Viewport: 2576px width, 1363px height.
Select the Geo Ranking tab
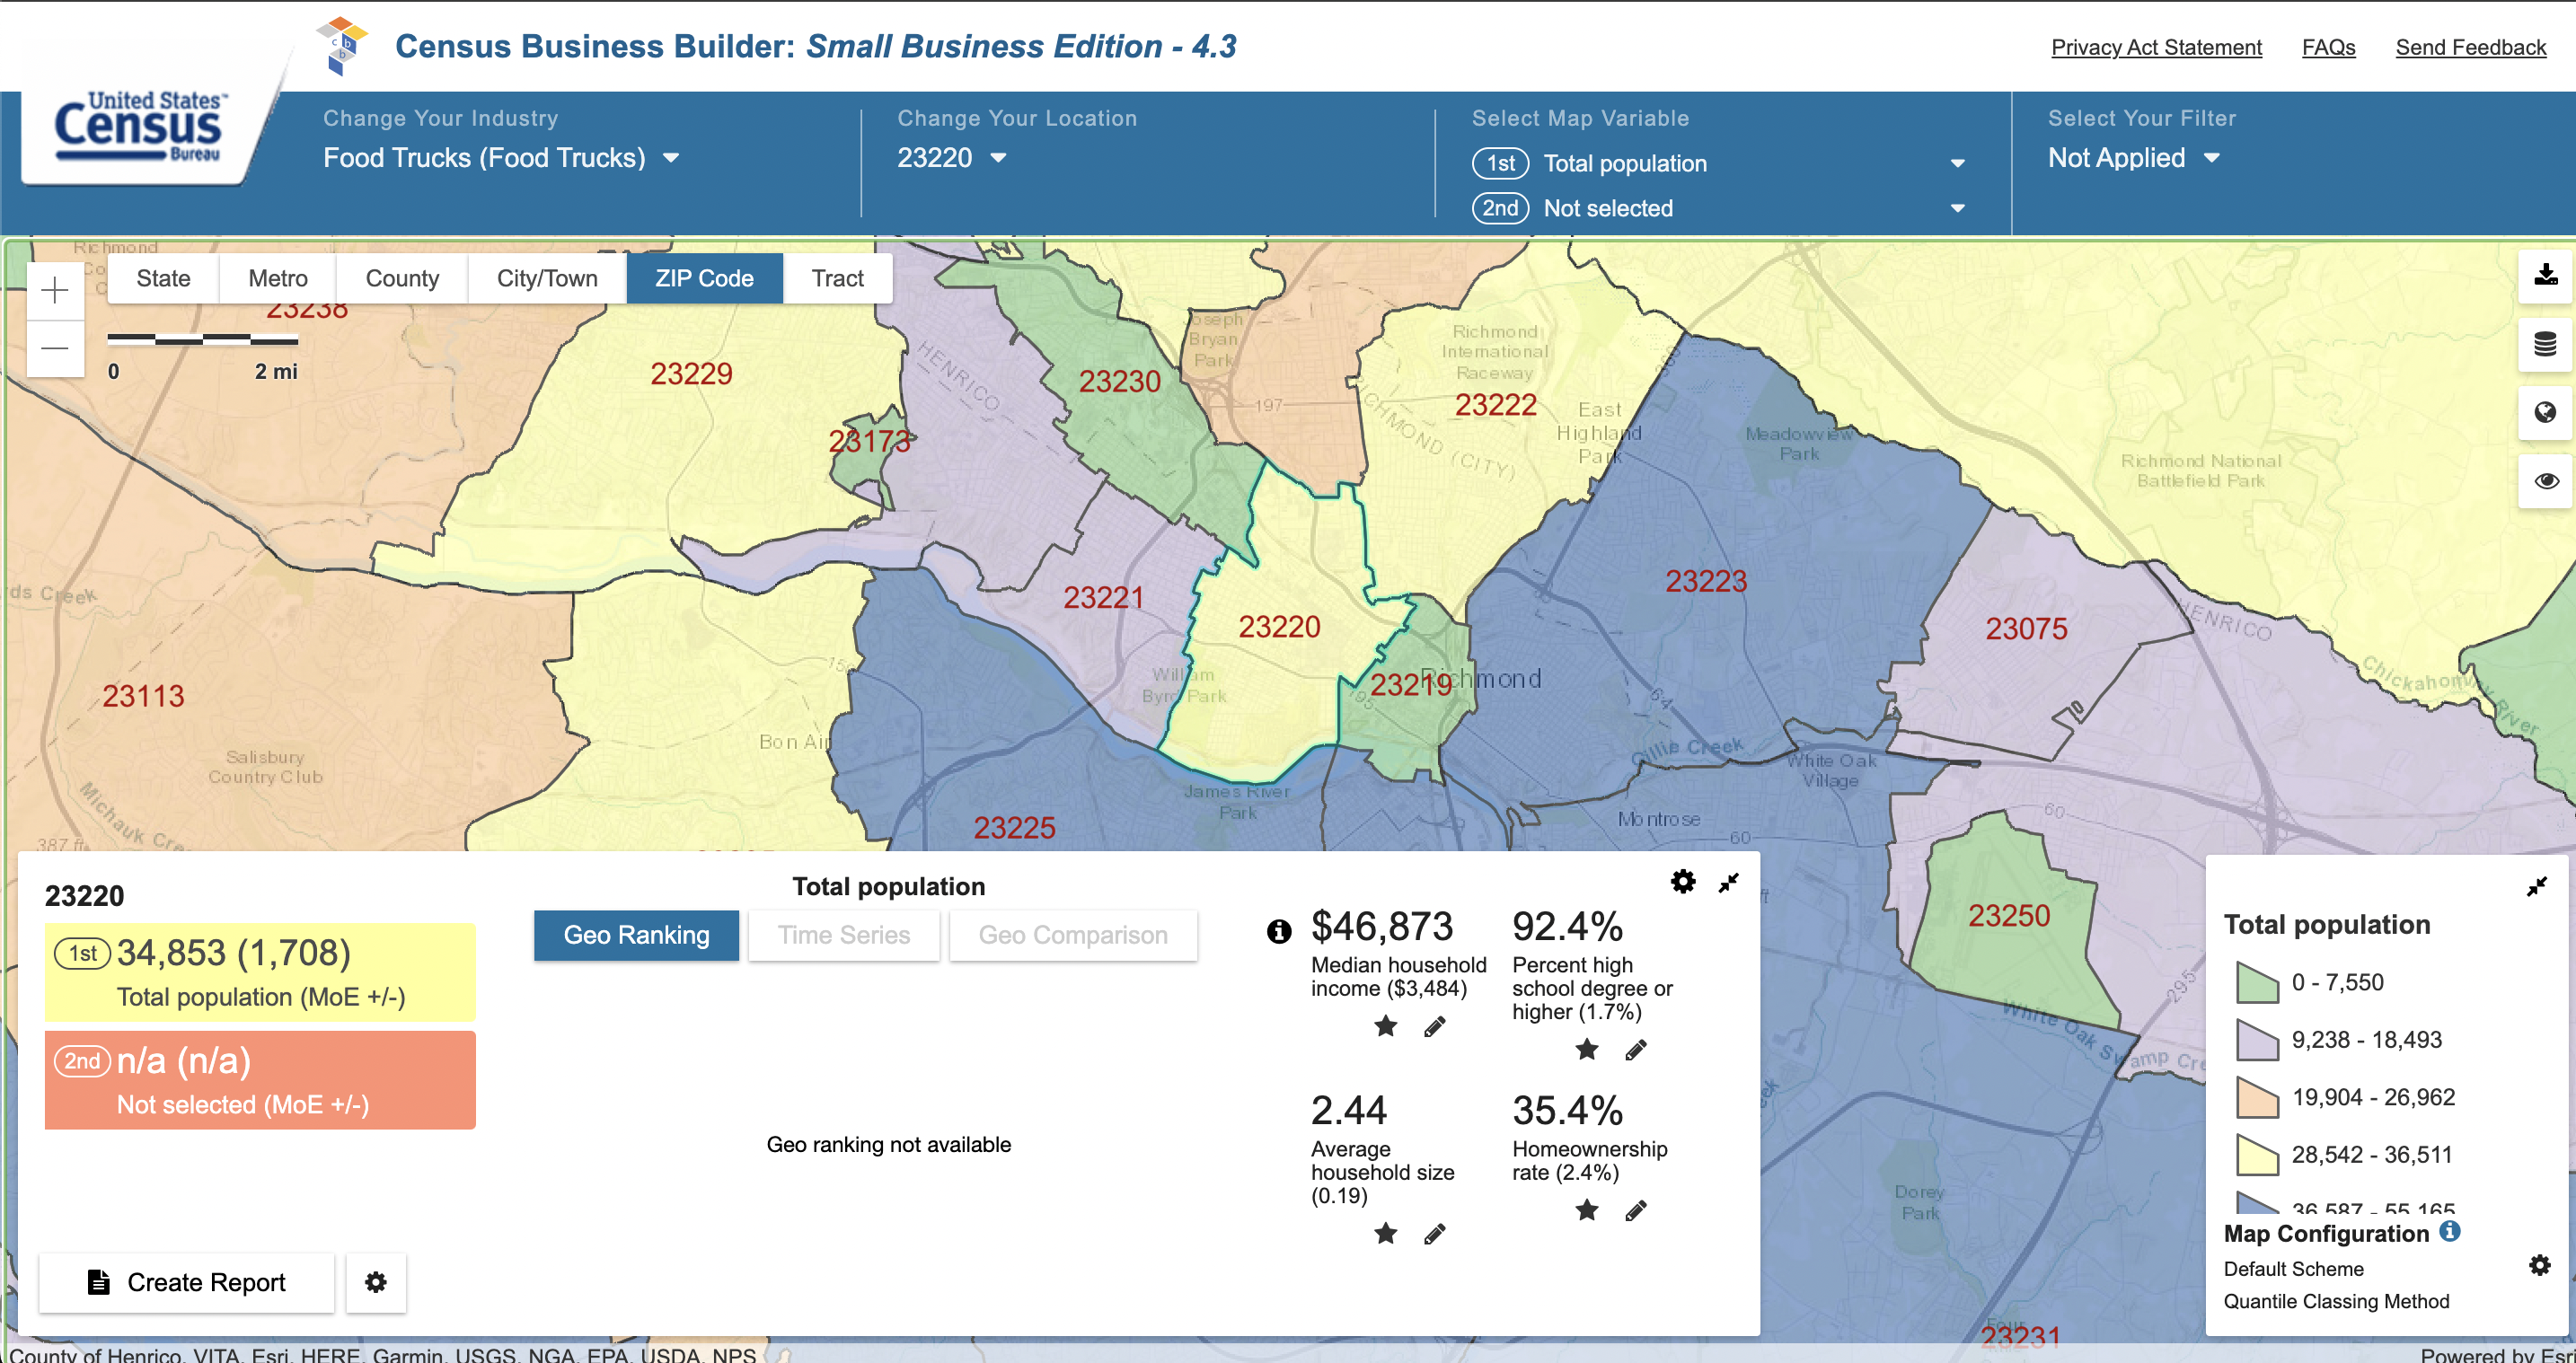coord(636,935)
